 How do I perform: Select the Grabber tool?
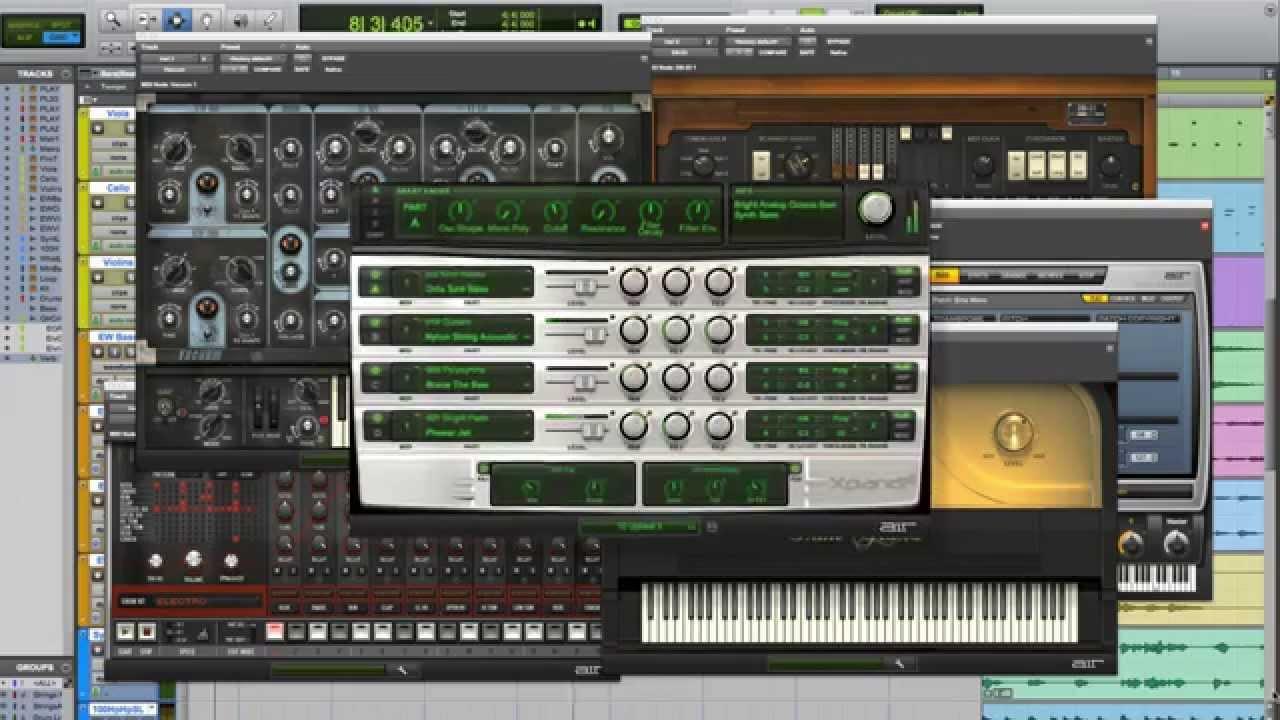point(207,18)
